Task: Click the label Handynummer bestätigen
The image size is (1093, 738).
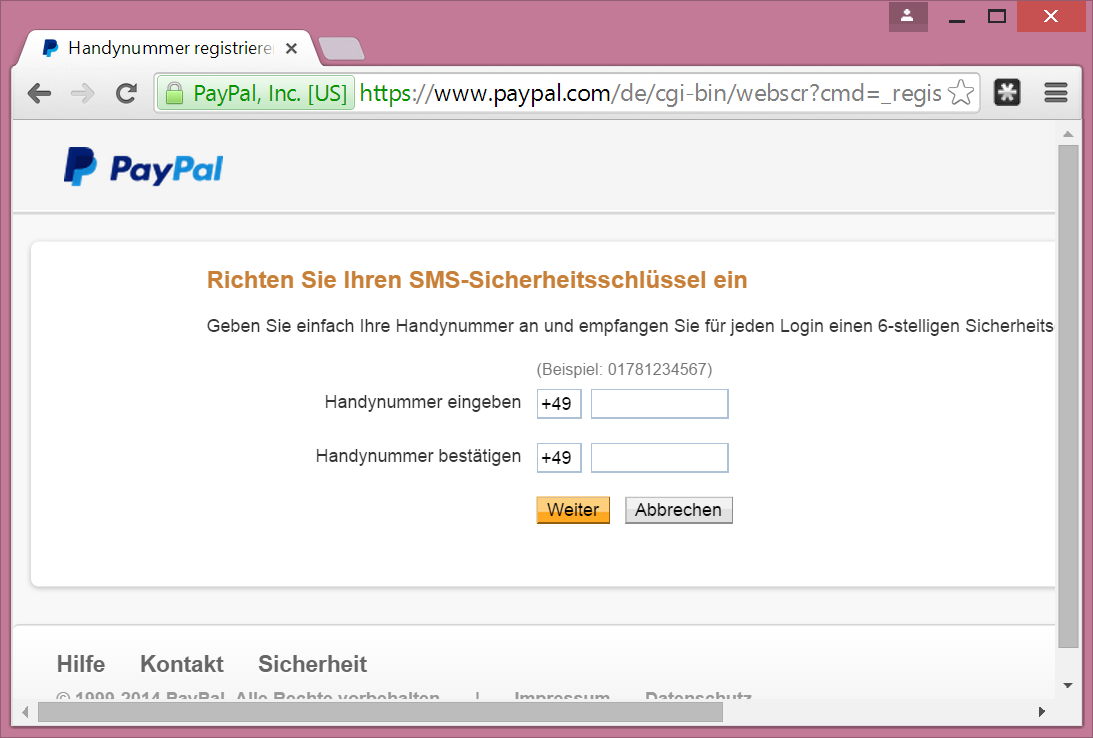Action: [418, 456]
